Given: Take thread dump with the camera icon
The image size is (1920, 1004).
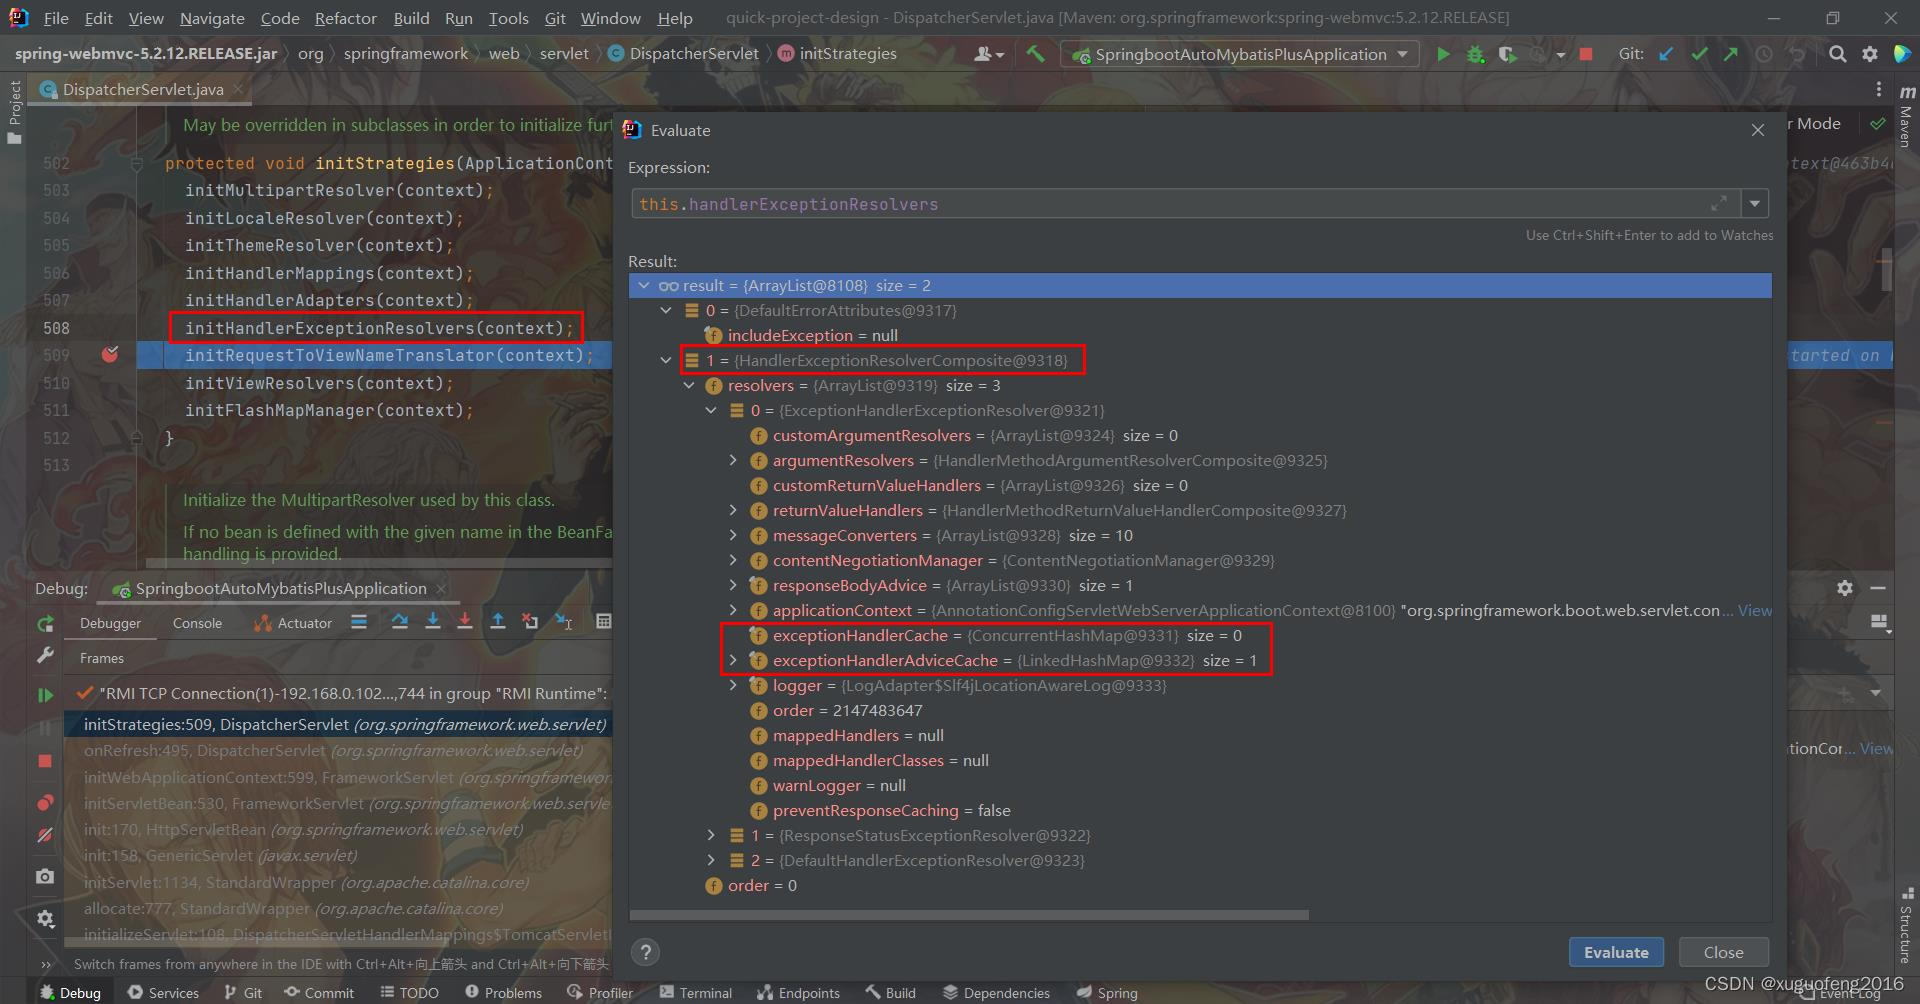Looking at the screenshot, I should tap(45, 876).
